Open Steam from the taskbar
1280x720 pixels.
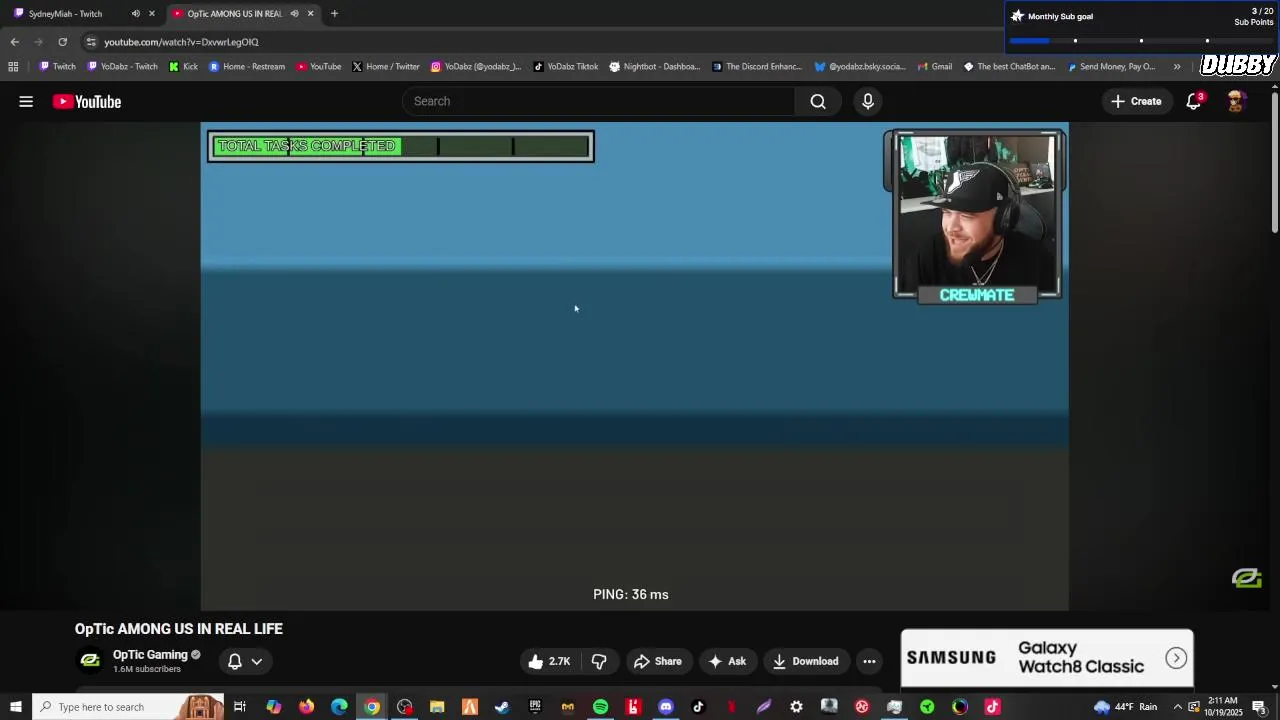502,707
